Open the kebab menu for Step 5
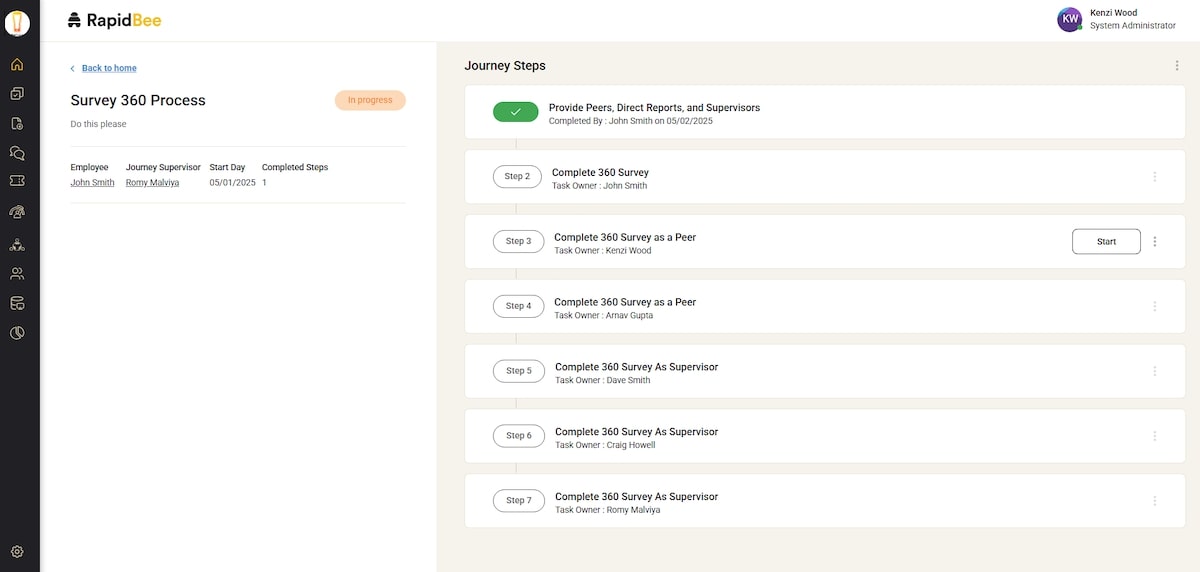 pyautogui.click(x=1155, y=371)
